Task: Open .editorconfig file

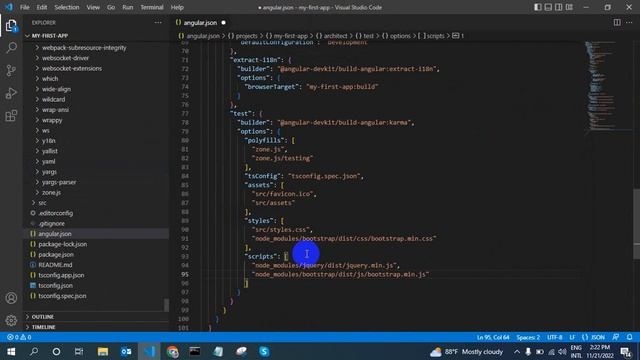Action: pyautogui.click(x=56, y=213)
